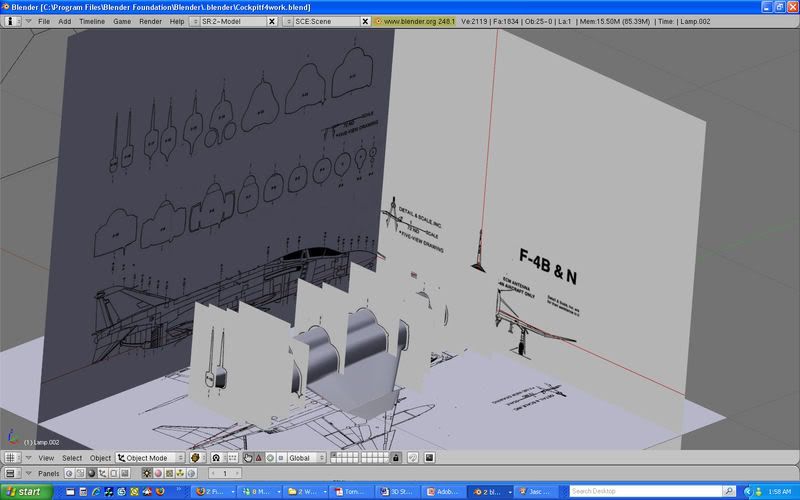Collapse the top header menus triangle
The height and width of the screenshot is (500, 800).
(x=29, y=21)
